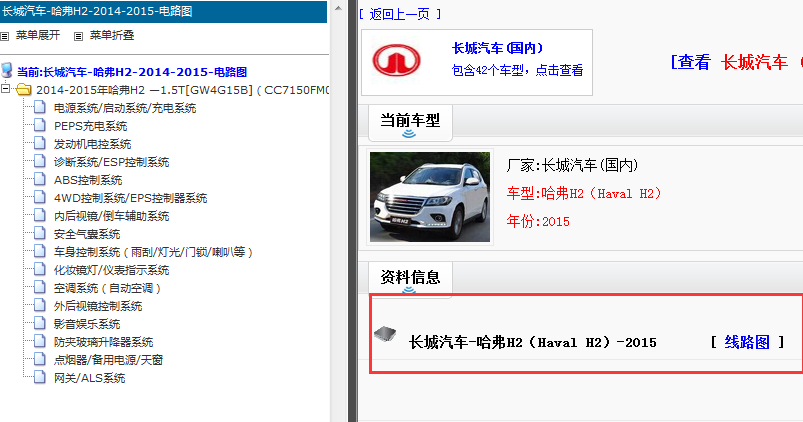This screenshot has width=803, height=422.
Task: Click page icon for 外后视镜控制系统
Action: 39,305
